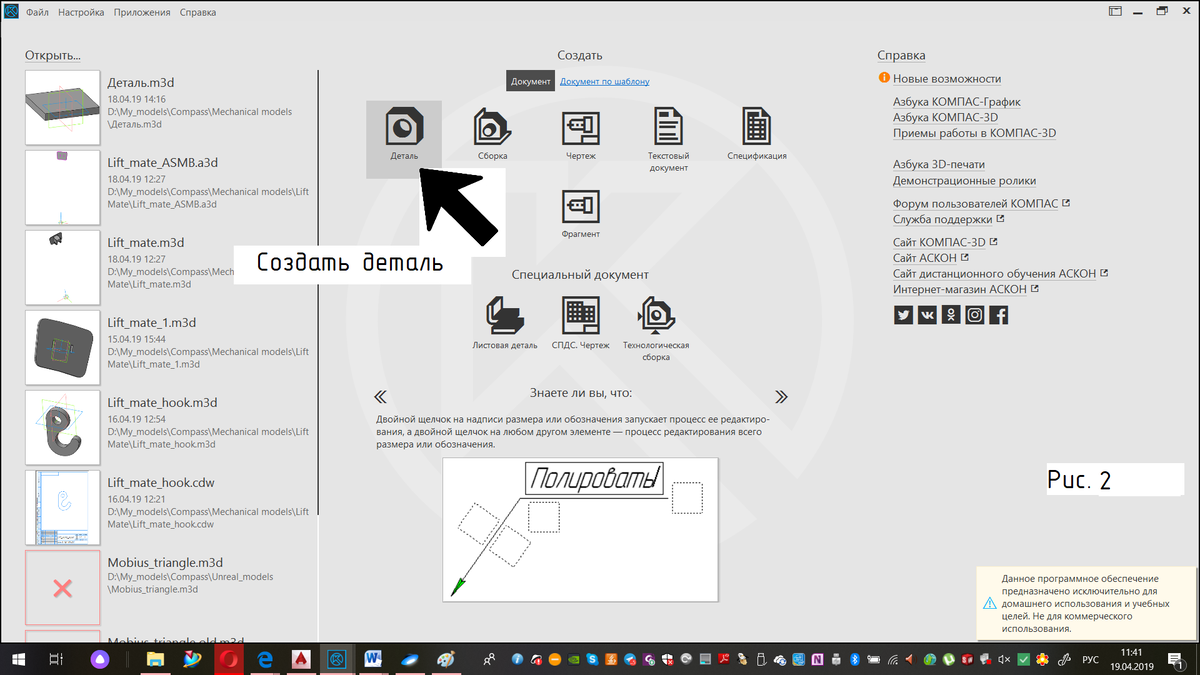Viewport: 1200px width, 675px height.
Task: Open recent file Деталь.m3d thumbnail
Action: (x=62, y=107)
